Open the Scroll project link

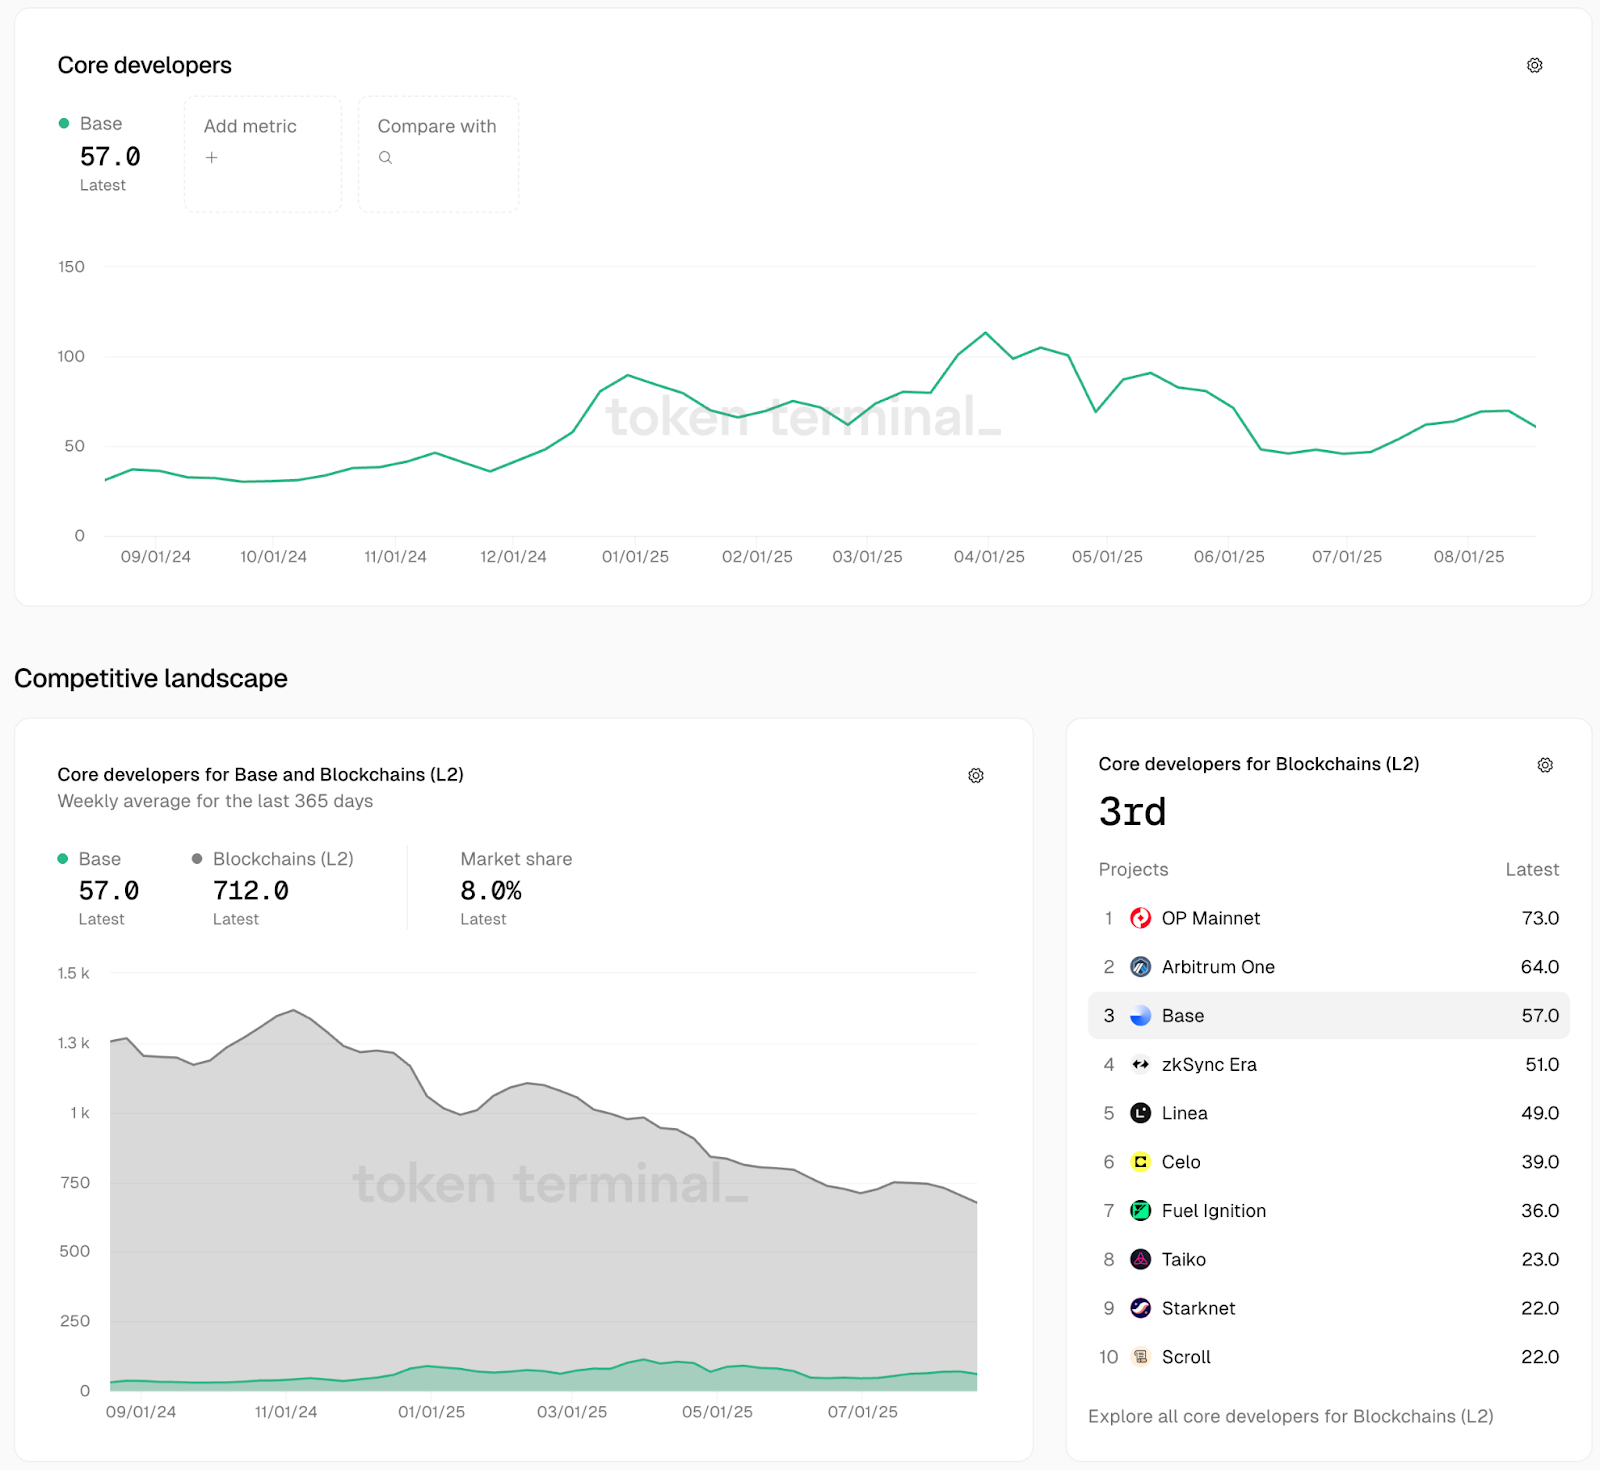1186,1357
